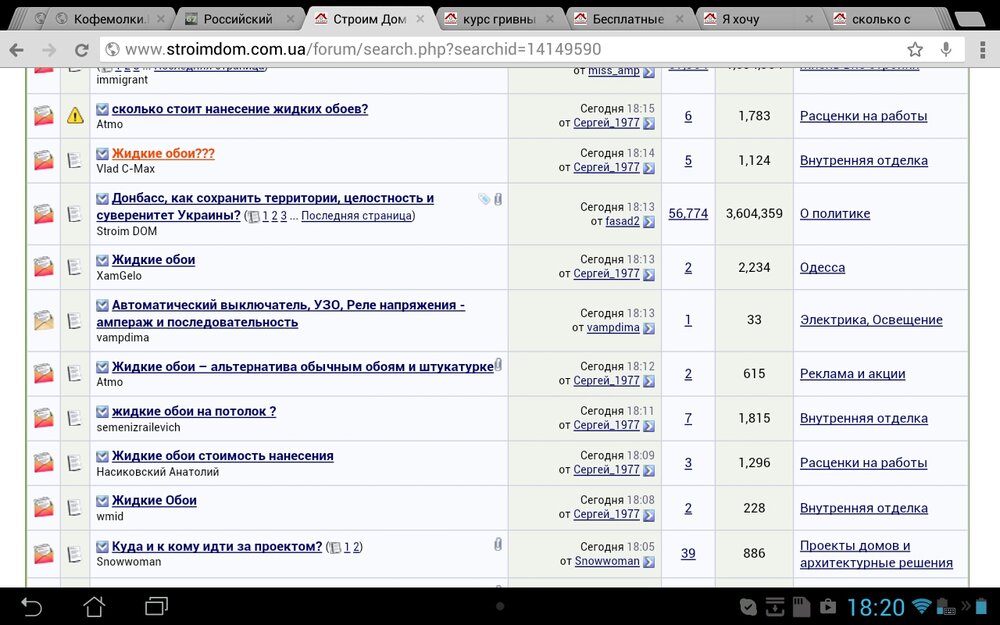
Task: Open the browser menu (three dots icon)
Action: tap(982, 48)
